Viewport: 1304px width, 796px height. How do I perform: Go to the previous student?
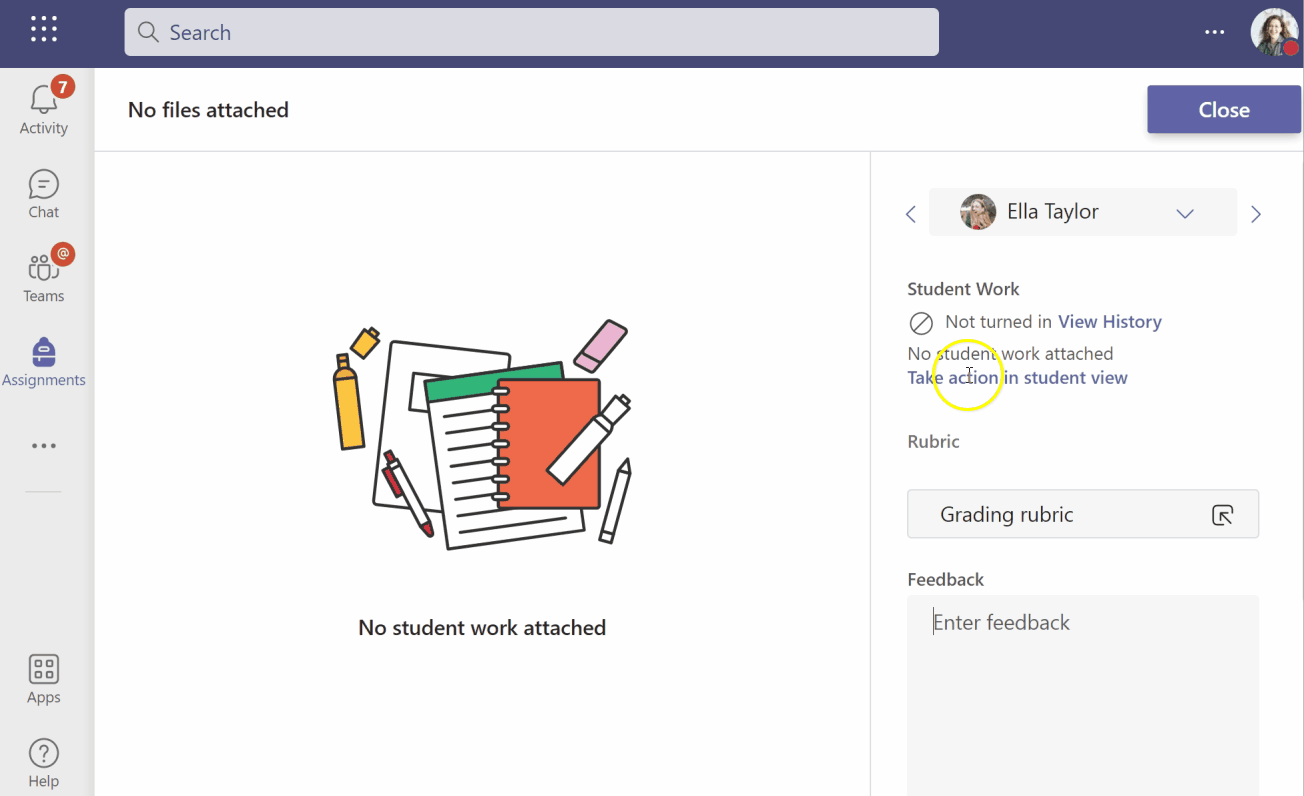[x=910, y=213]
